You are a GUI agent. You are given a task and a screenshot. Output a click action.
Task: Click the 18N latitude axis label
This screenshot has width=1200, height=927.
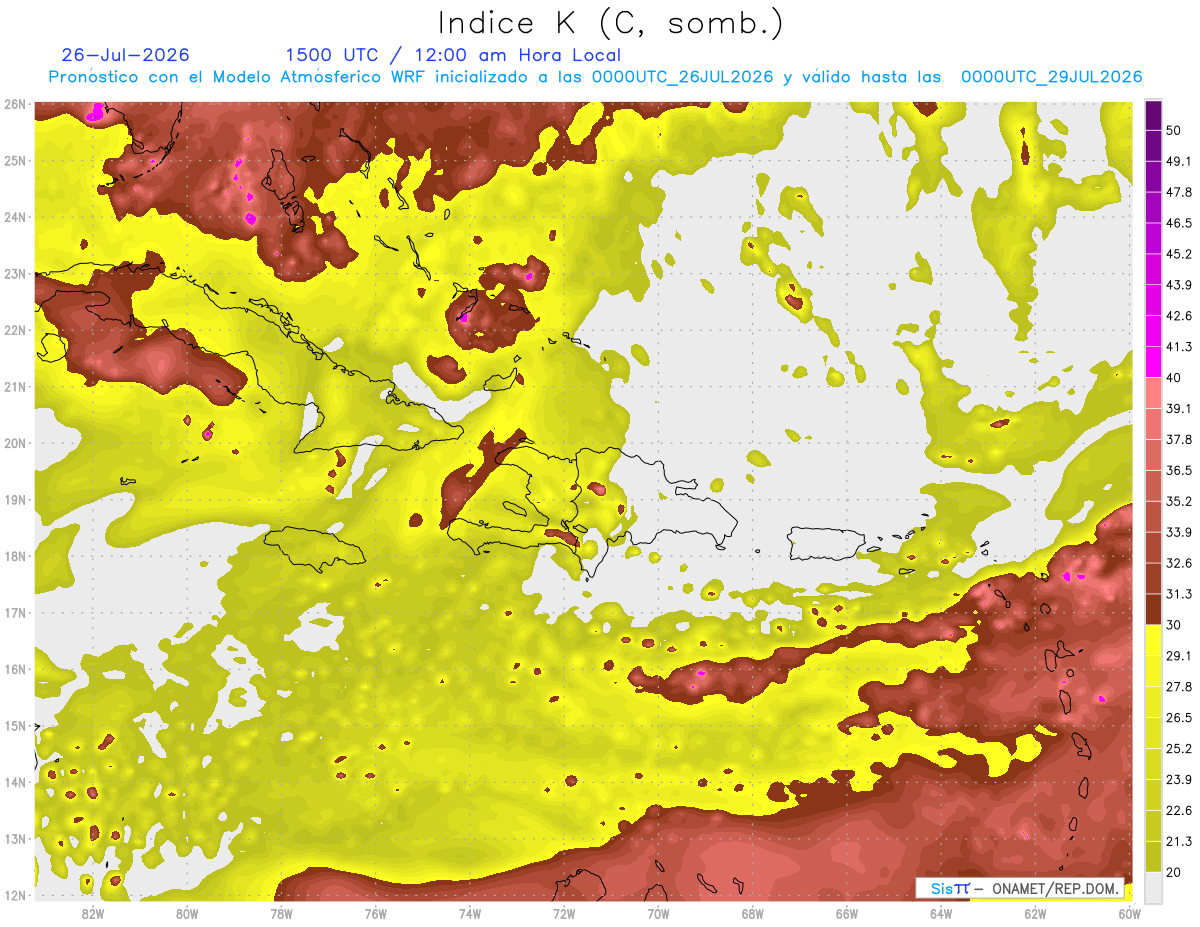tap(15, 556)
